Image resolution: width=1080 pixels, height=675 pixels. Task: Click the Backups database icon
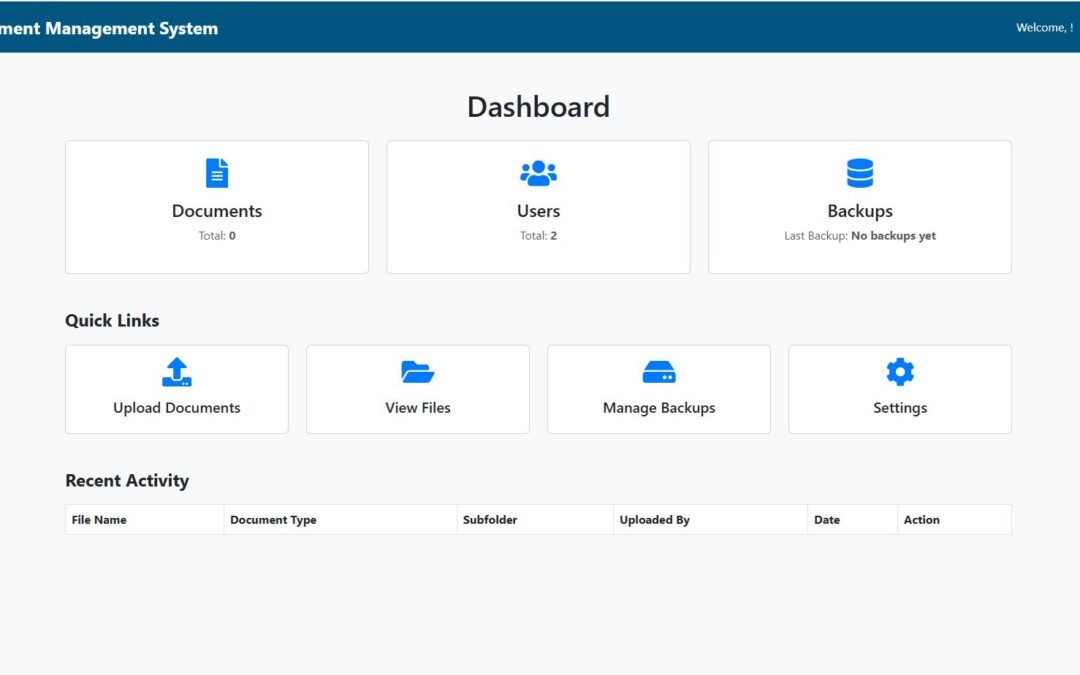(859, 171)
